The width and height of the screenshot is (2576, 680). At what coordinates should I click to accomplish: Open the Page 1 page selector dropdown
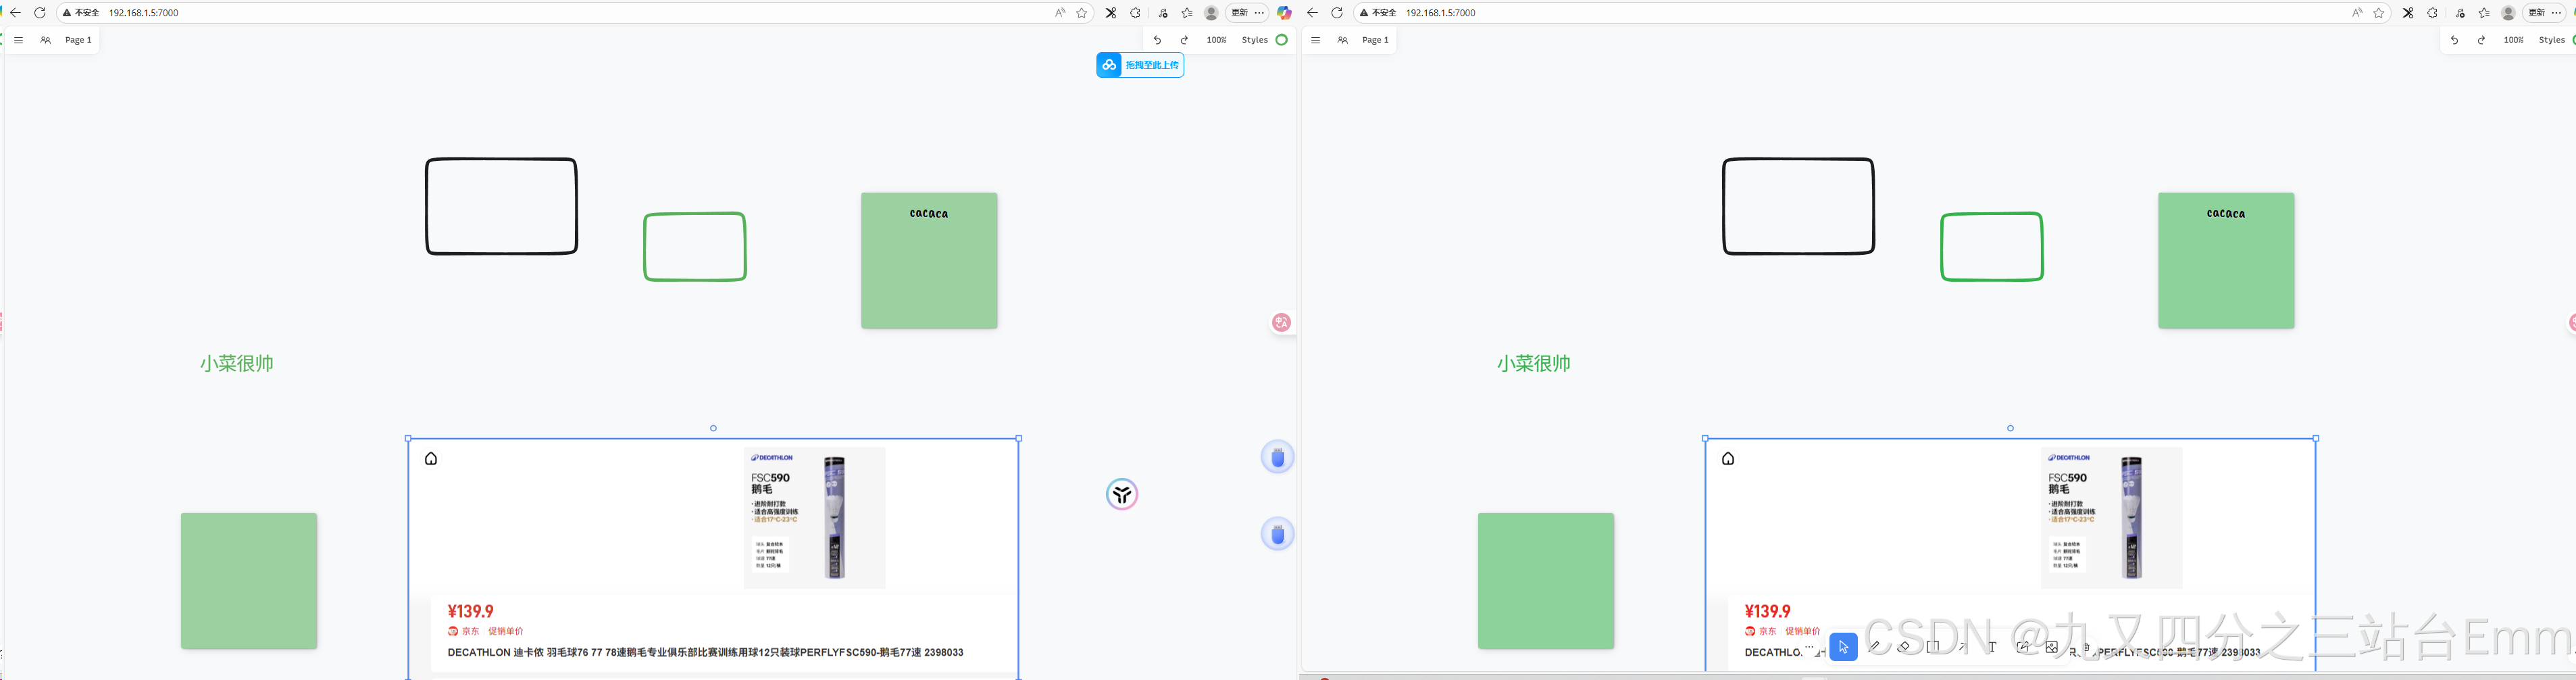point(78,40)
